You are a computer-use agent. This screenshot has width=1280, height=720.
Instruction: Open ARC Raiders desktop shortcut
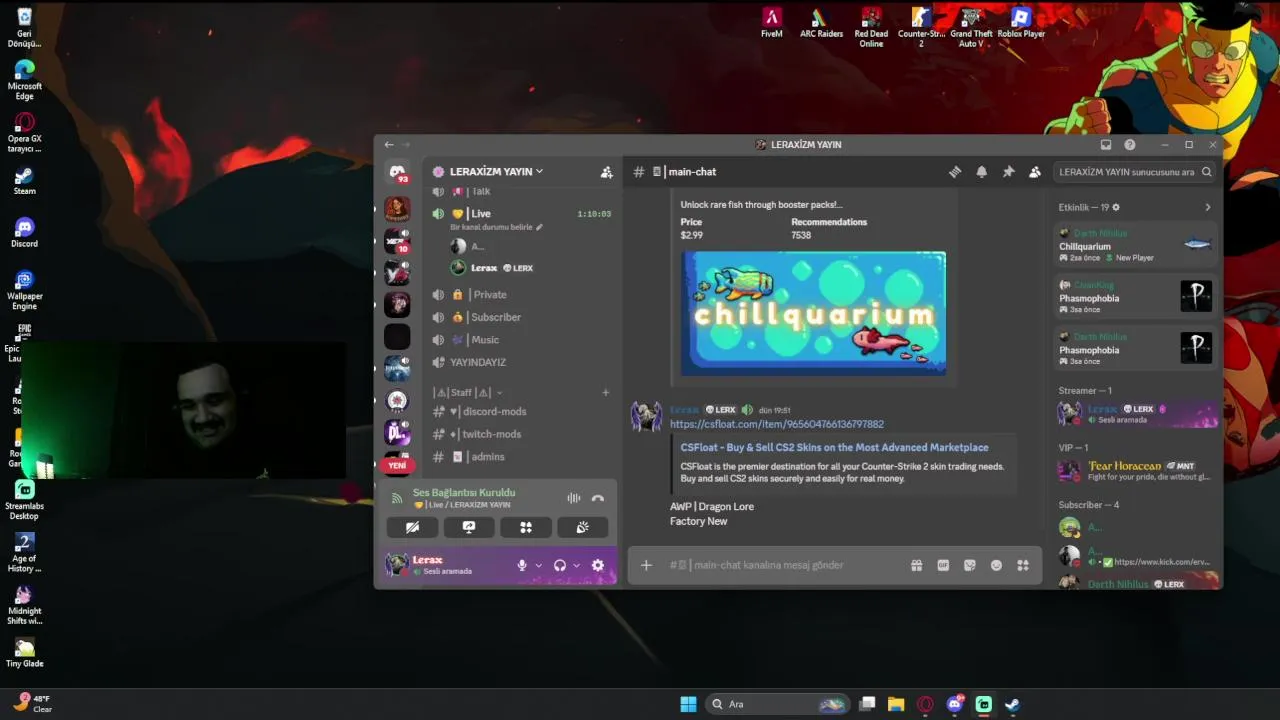(x=821, y=22)
